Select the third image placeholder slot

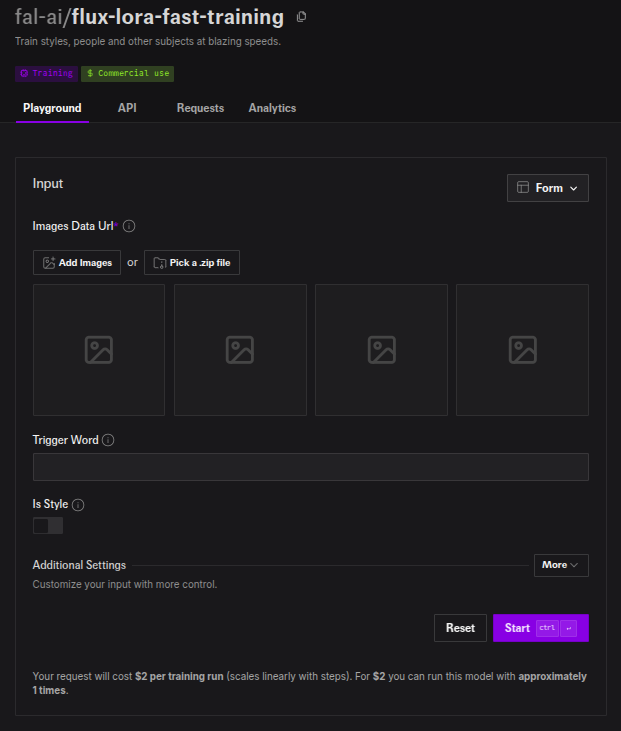click(x=381, y=350)
